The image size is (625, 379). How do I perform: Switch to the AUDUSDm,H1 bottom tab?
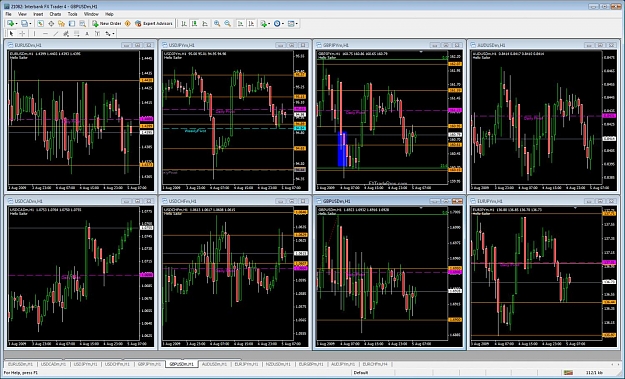[214, 364]
